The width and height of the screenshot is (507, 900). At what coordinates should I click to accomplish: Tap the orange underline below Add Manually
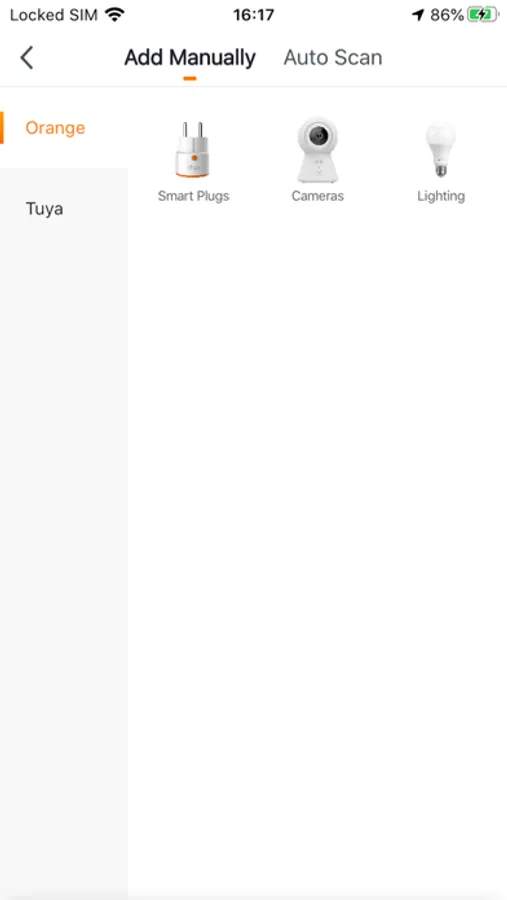coord(190,78)
